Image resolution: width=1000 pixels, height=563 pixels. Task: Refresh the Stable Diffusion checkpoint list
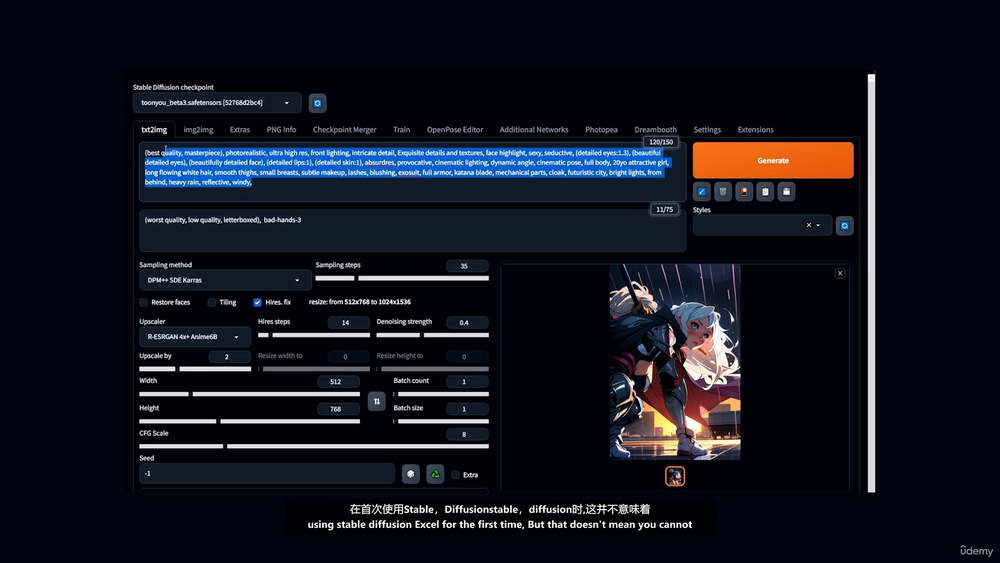click(x=317, y=103)
